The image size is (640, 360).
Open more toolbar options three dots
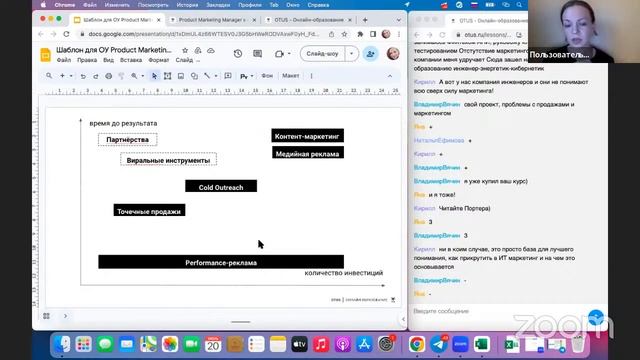click(311, 76)
